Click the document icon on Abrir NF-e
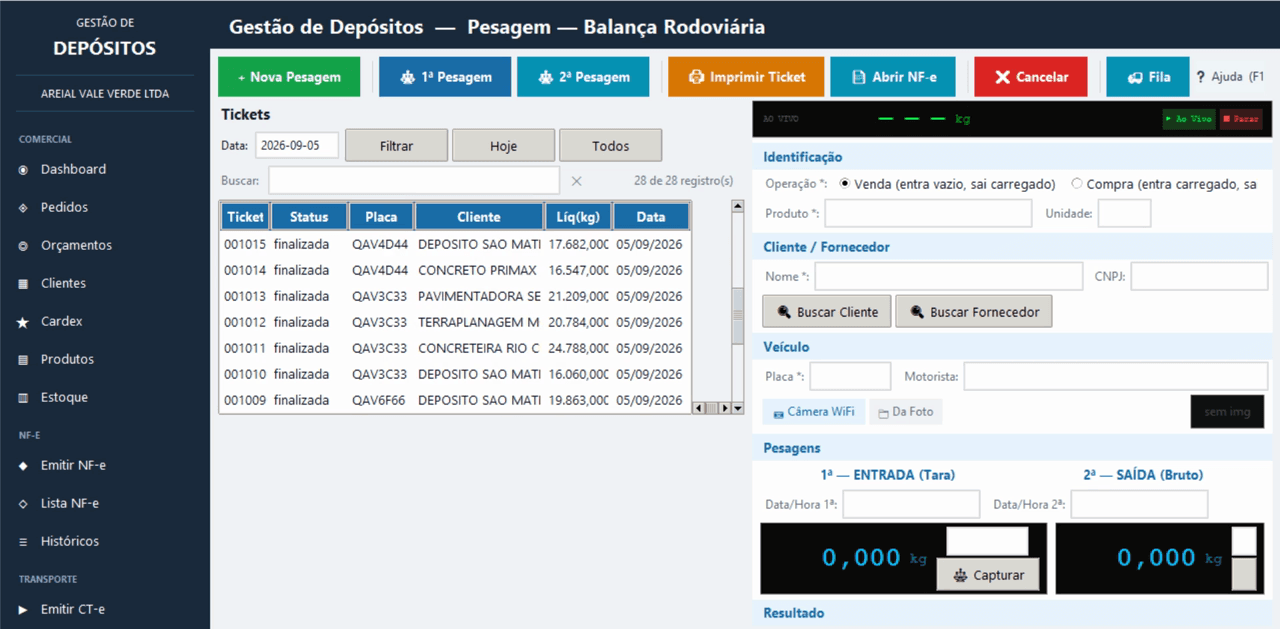1280x629 pixels. (x=859, y=77)
